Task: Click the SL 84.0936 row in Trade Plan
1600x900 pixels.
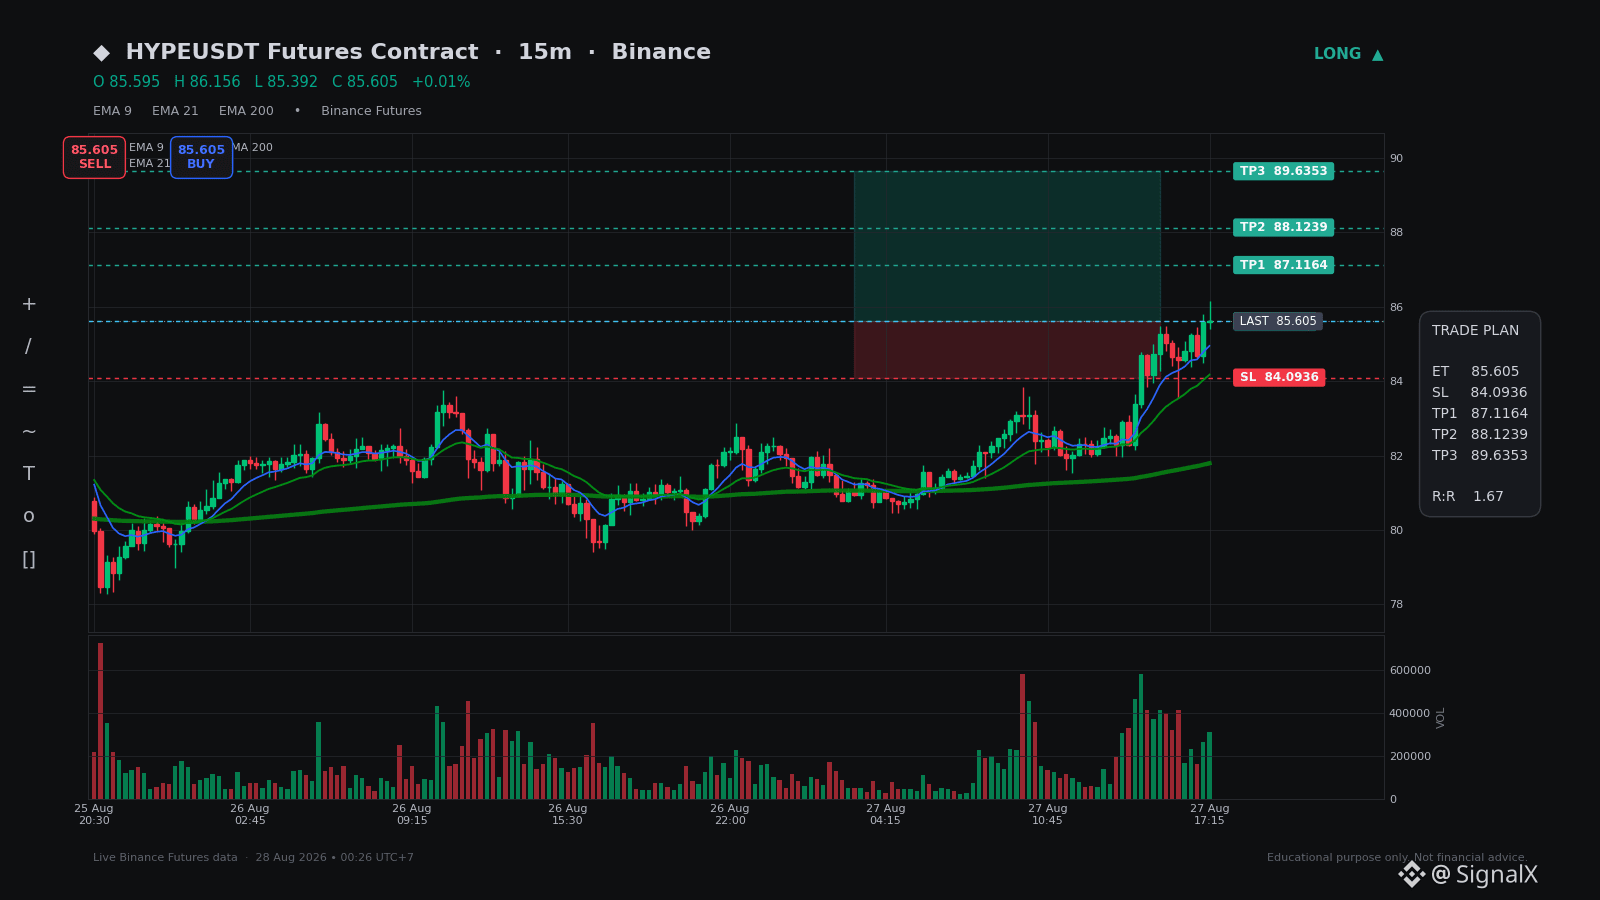Action: pos(1480,393)
